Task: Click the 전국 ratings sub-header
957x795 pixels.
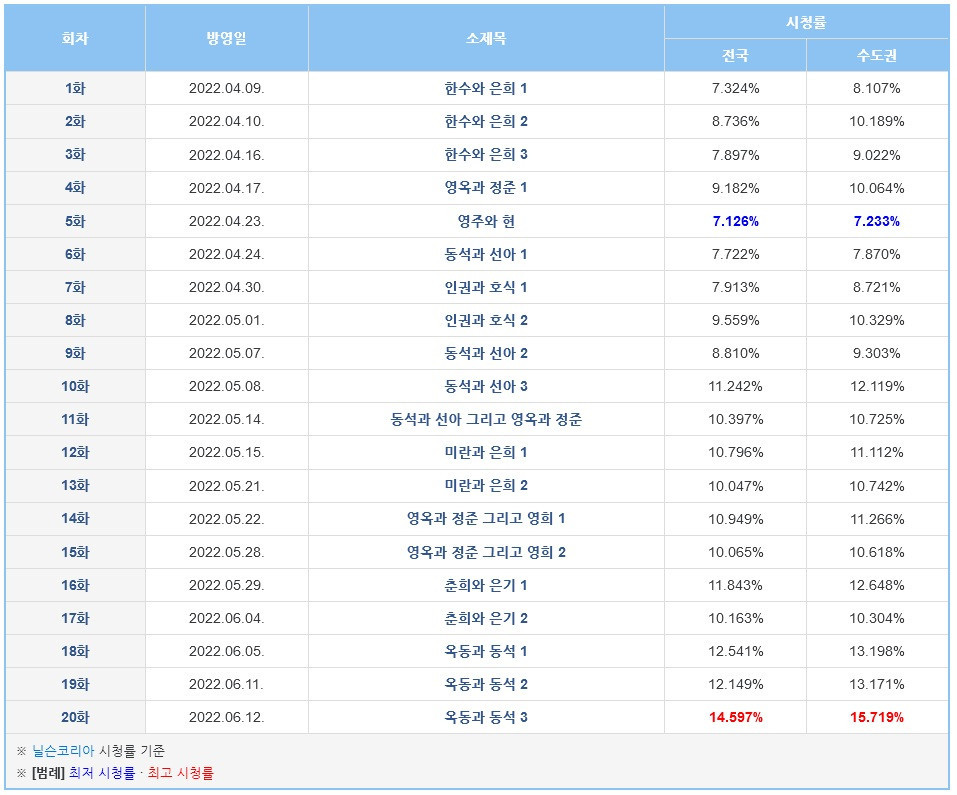Action: tap(735, 55)
